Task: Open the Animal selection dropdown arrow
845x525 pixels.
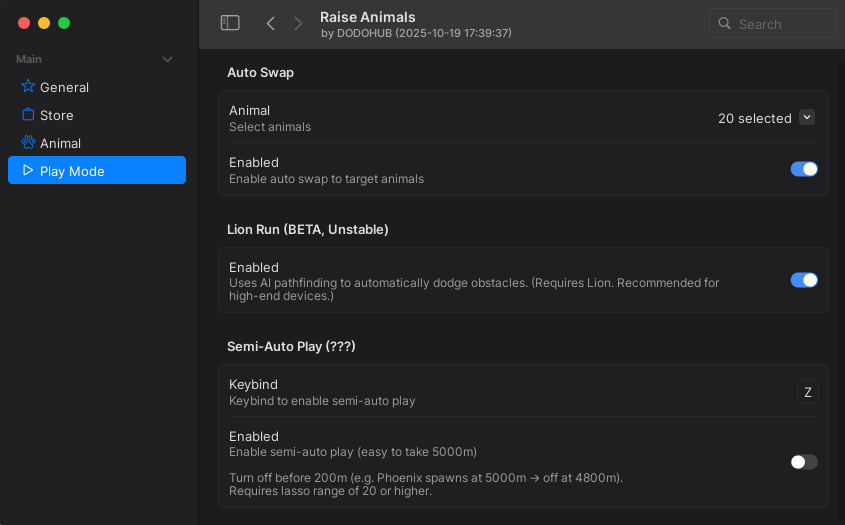Action: (807, 117)
